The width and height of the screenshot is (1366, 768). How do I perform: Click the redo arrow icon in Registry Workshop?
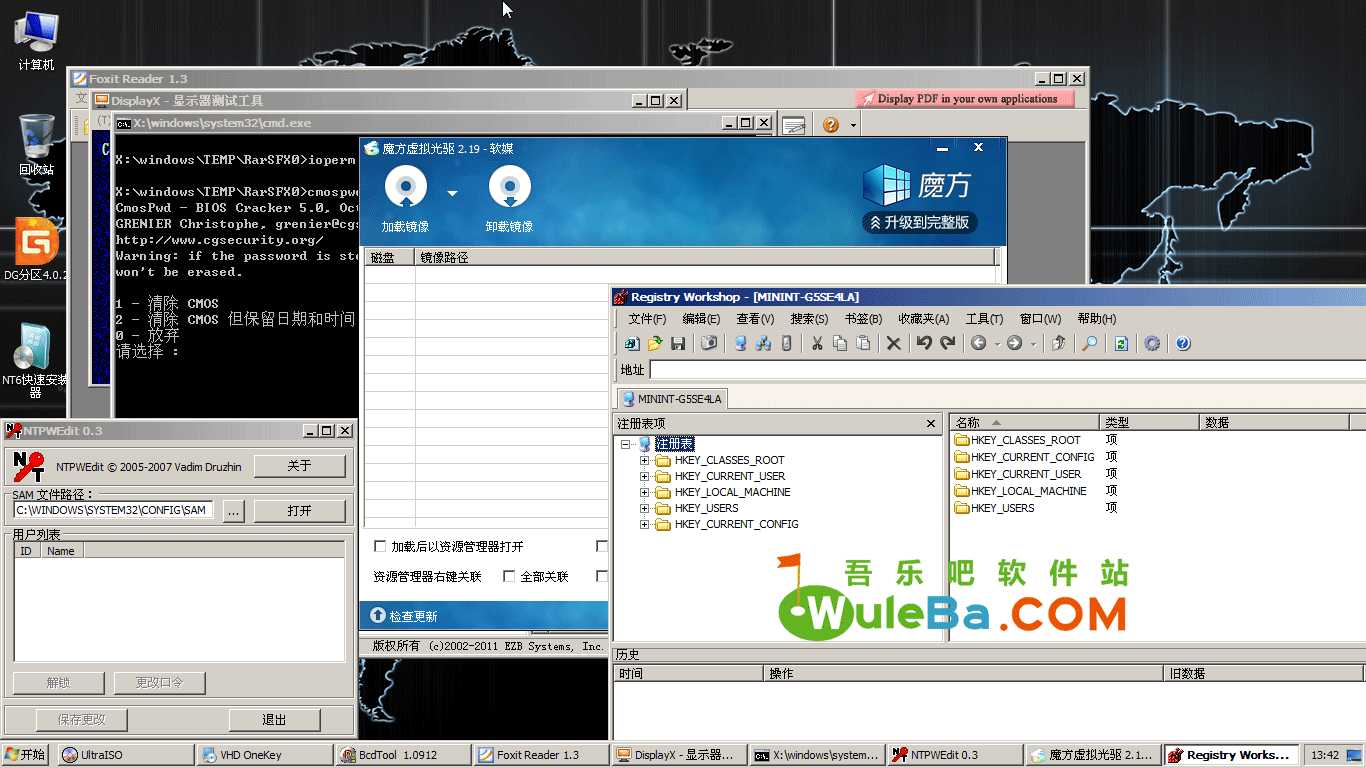pyautogui.click(x=948, y=343)
